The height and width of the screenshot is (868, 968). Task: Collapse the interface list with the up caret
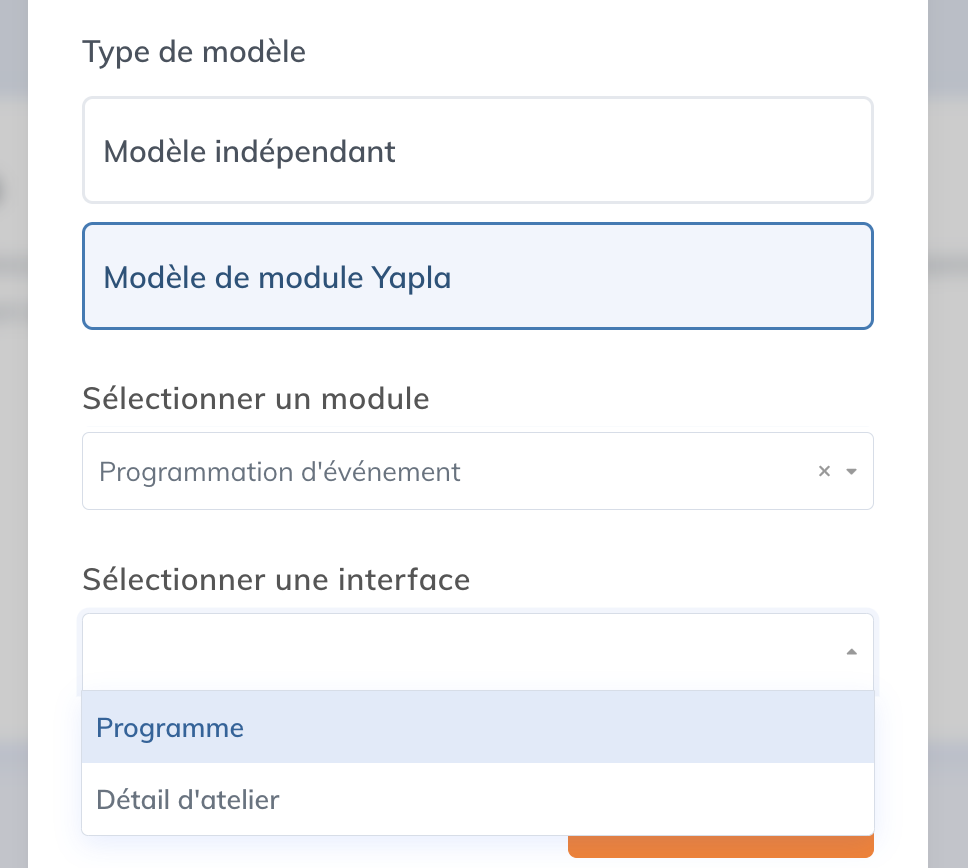click(x=851, y=651)
